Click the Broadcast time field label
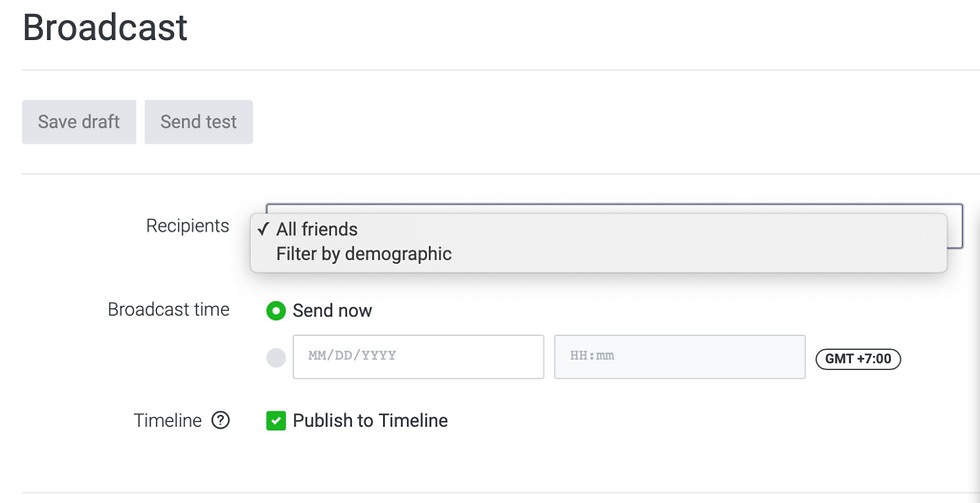Image resolution: width=980 pixels, height=503 pixels. click(168, 310)
